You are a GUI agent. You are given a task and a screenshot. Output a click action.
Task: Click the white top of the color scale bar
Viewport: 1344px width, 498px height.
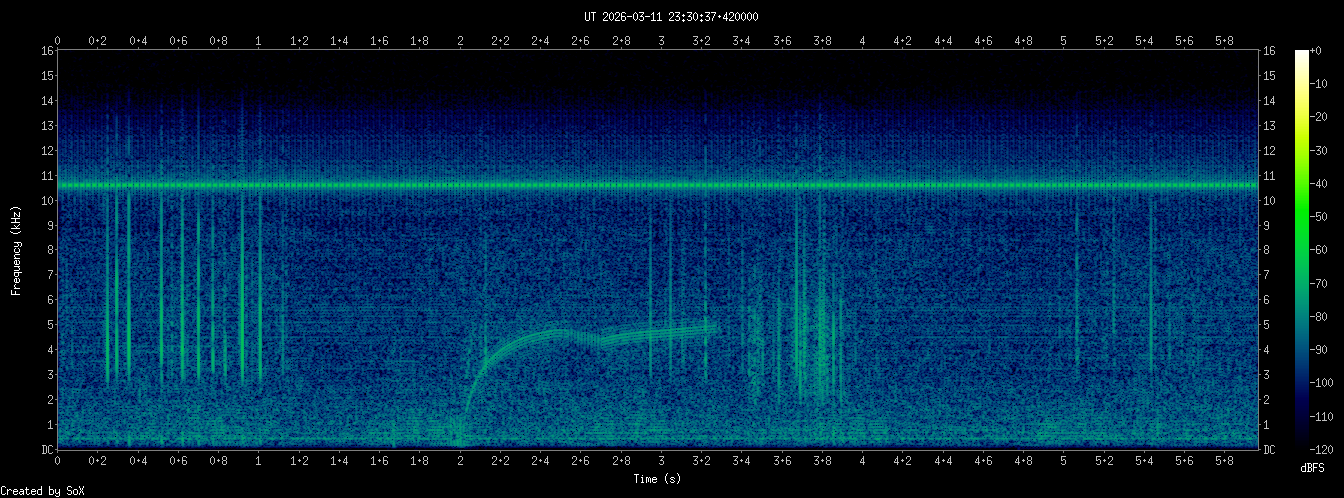click(1302, 56)
